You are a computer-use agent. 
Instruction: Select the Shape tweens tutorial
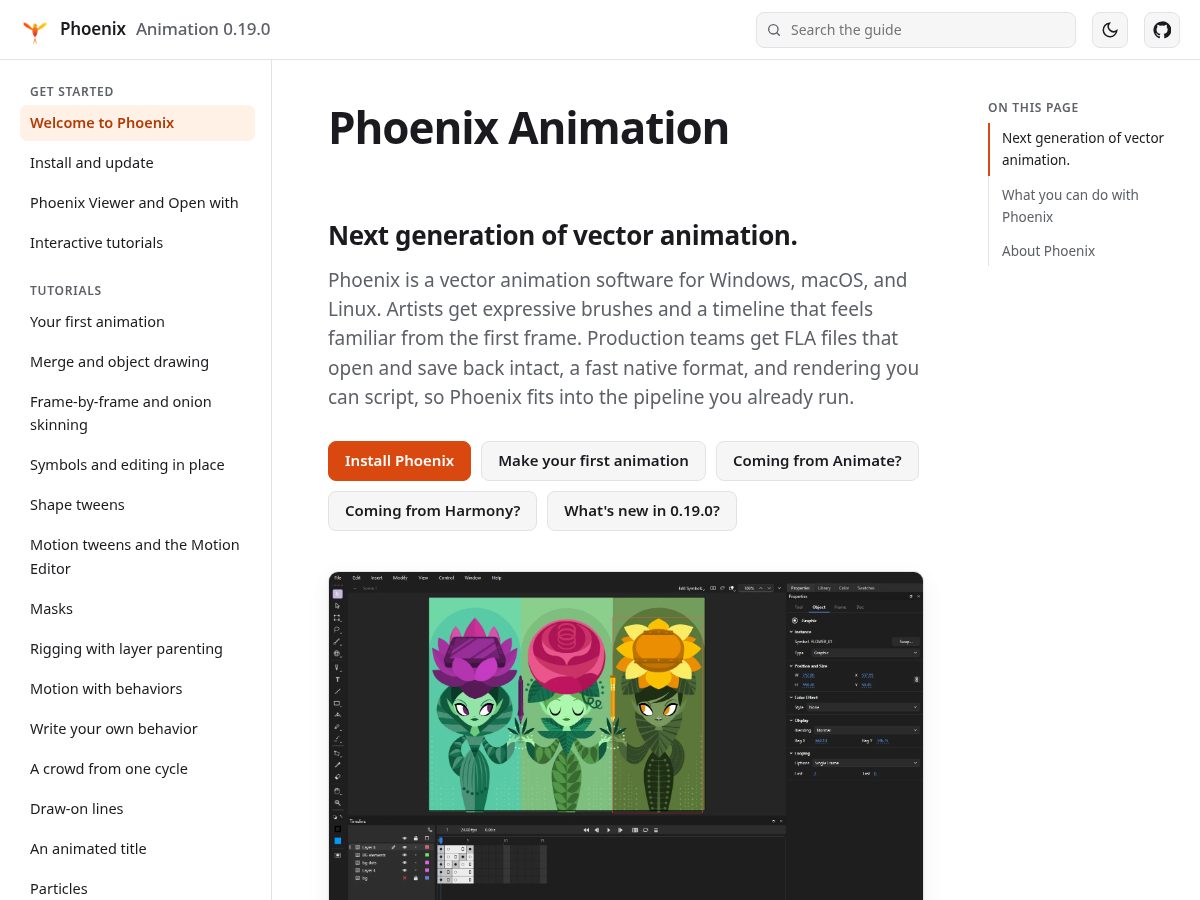(x=137, y=505)
